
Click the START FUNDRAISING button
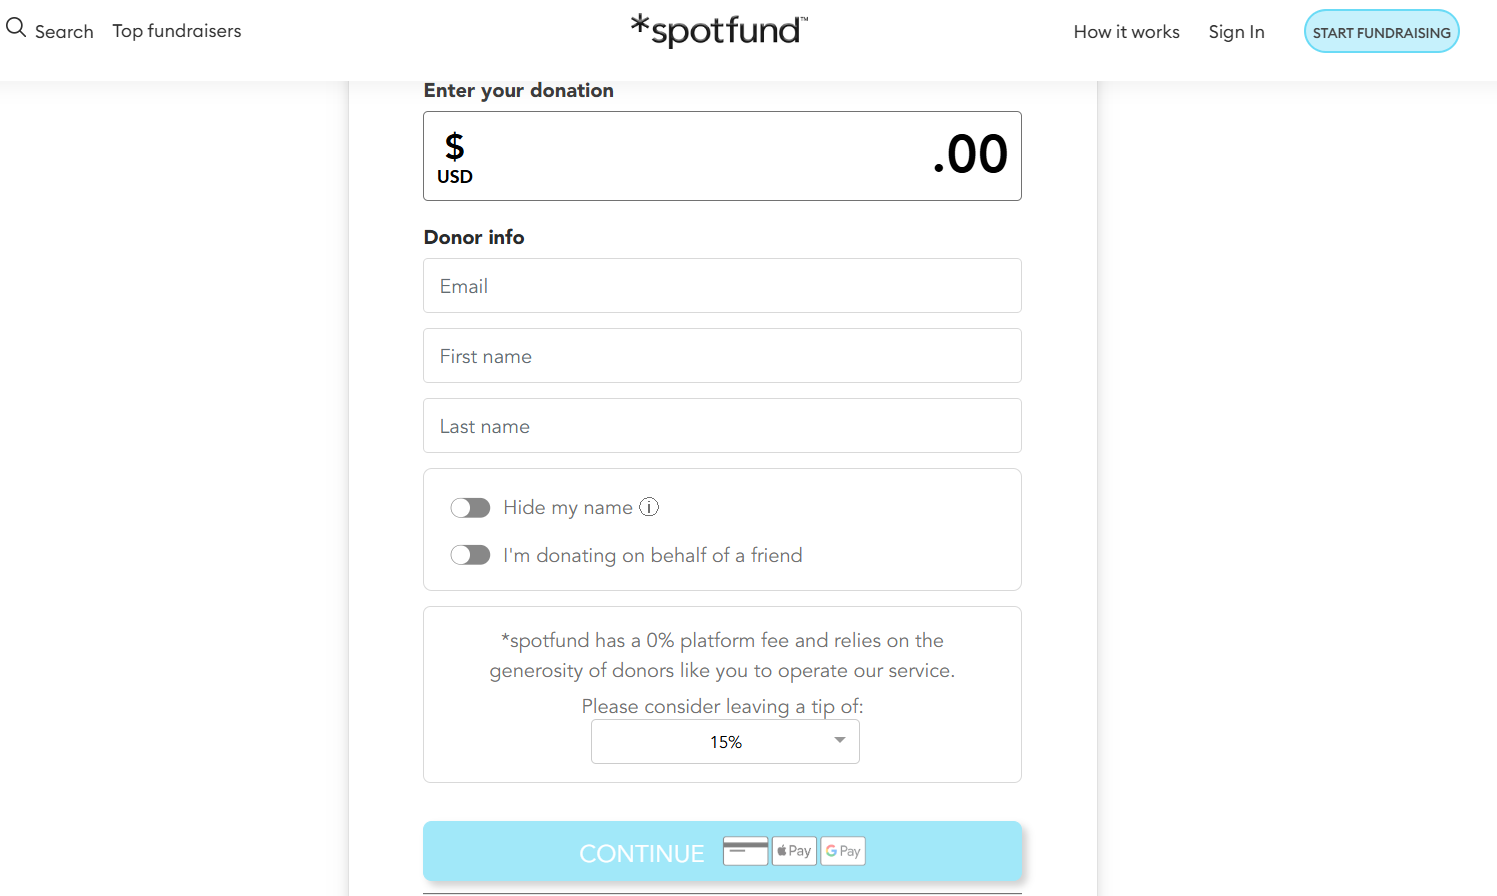[1381, 31]
